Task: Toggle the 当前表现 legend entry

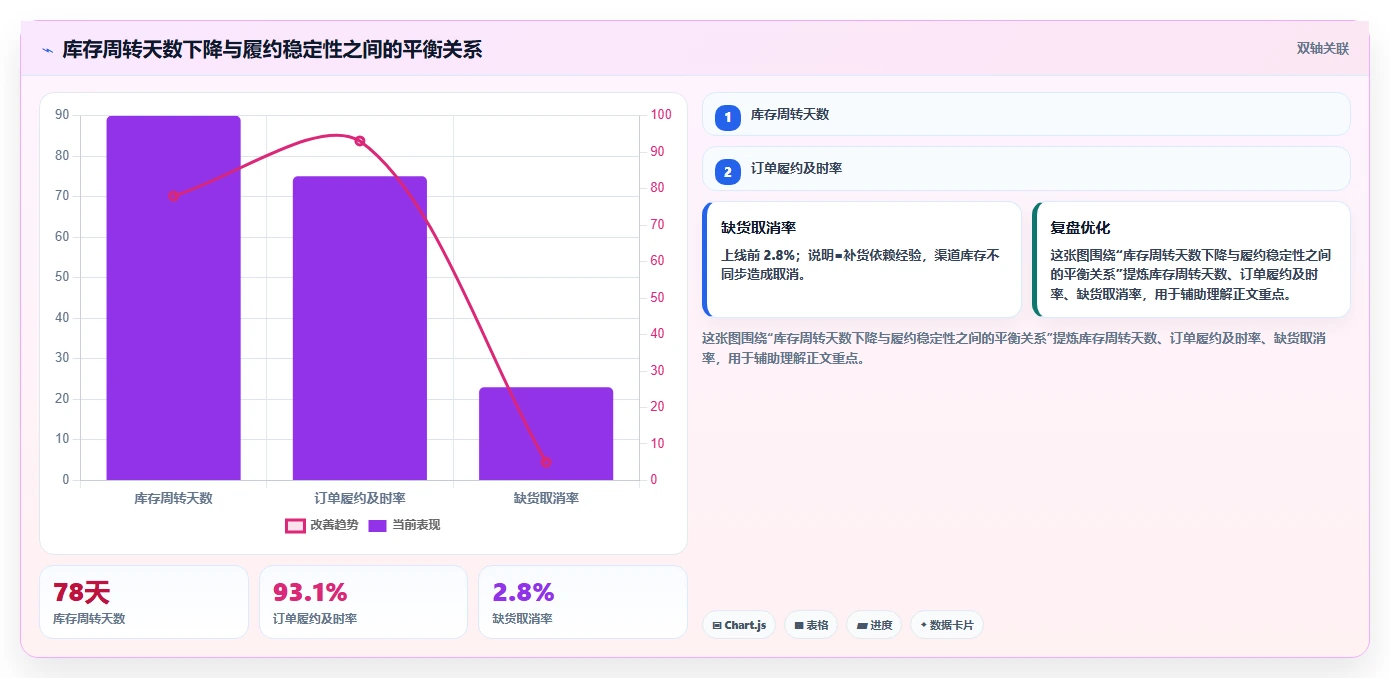Action: (404, 525)
